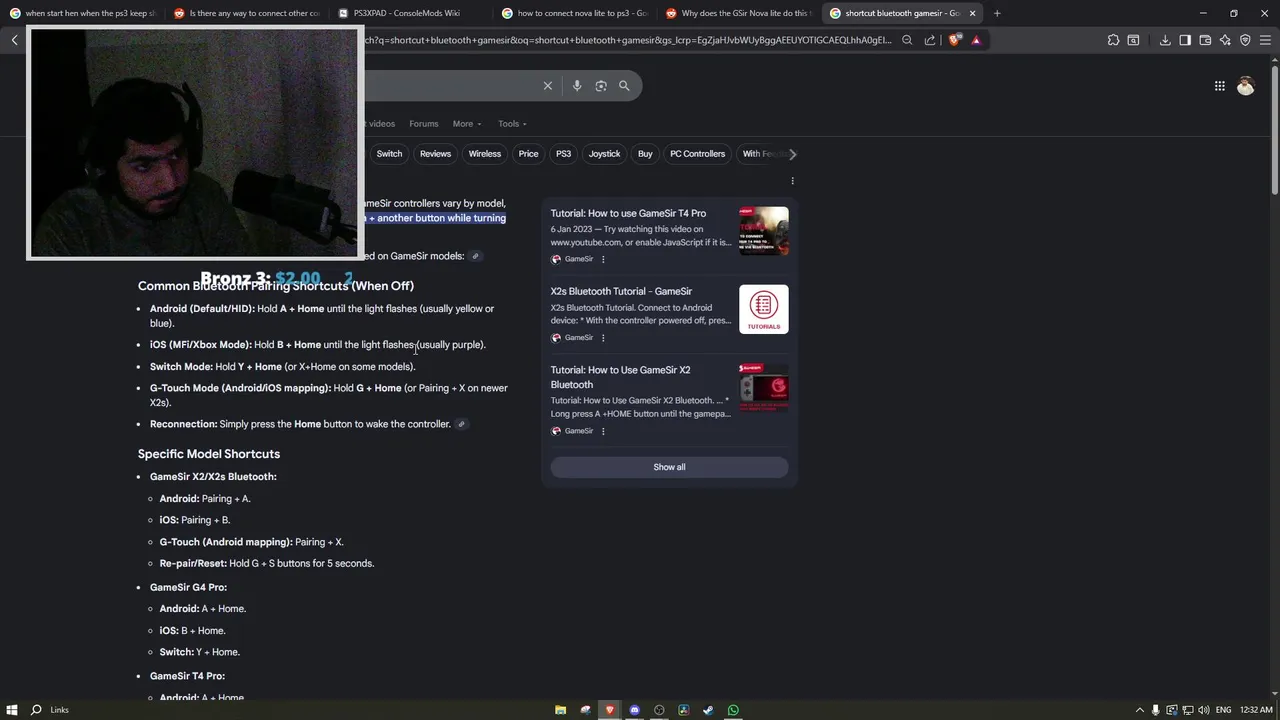Select the Wireless filter chip
This screenshot has height=720, width=1280.
pyautogui.click(x=485, y=154)
